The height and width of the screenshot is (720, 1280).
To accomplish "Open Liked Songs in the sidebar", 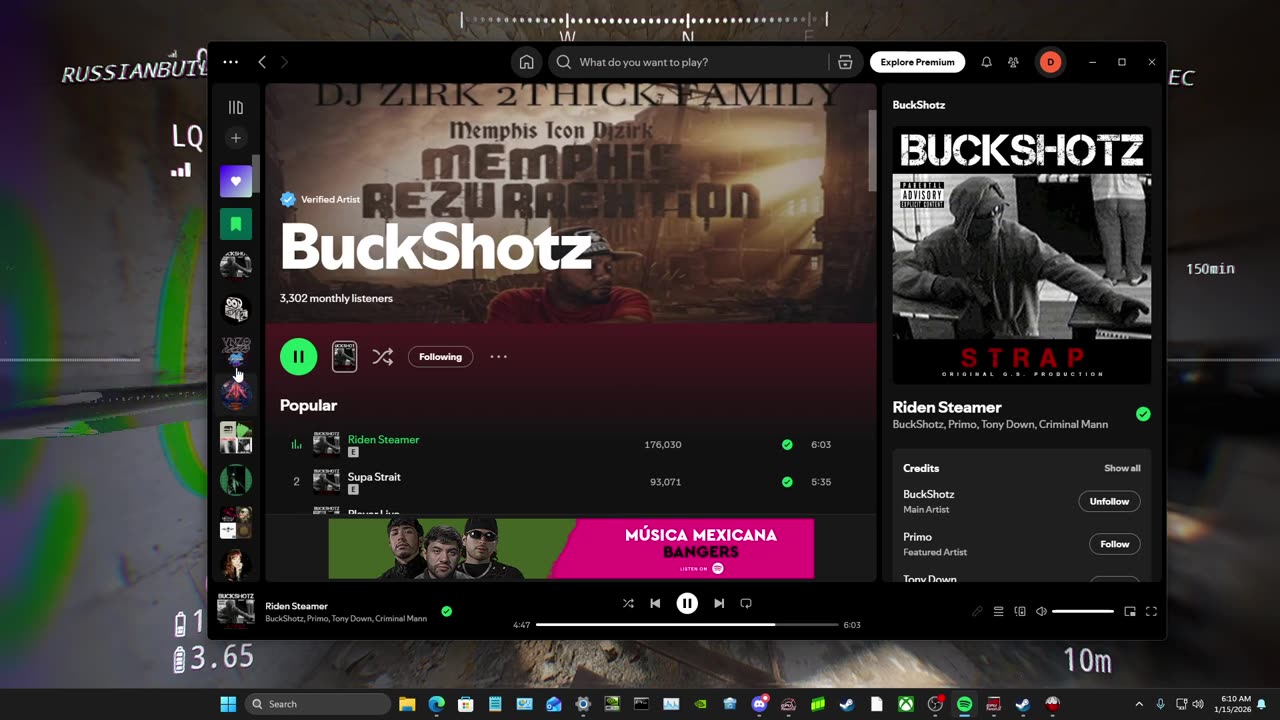I will (236, 181).
